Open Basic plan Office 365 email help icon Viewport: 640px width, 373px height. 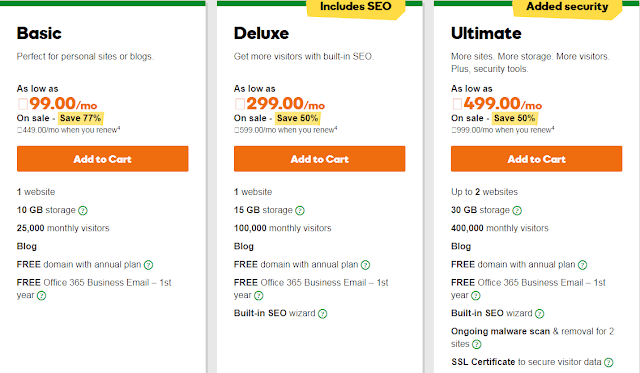(x=42, y=295)
